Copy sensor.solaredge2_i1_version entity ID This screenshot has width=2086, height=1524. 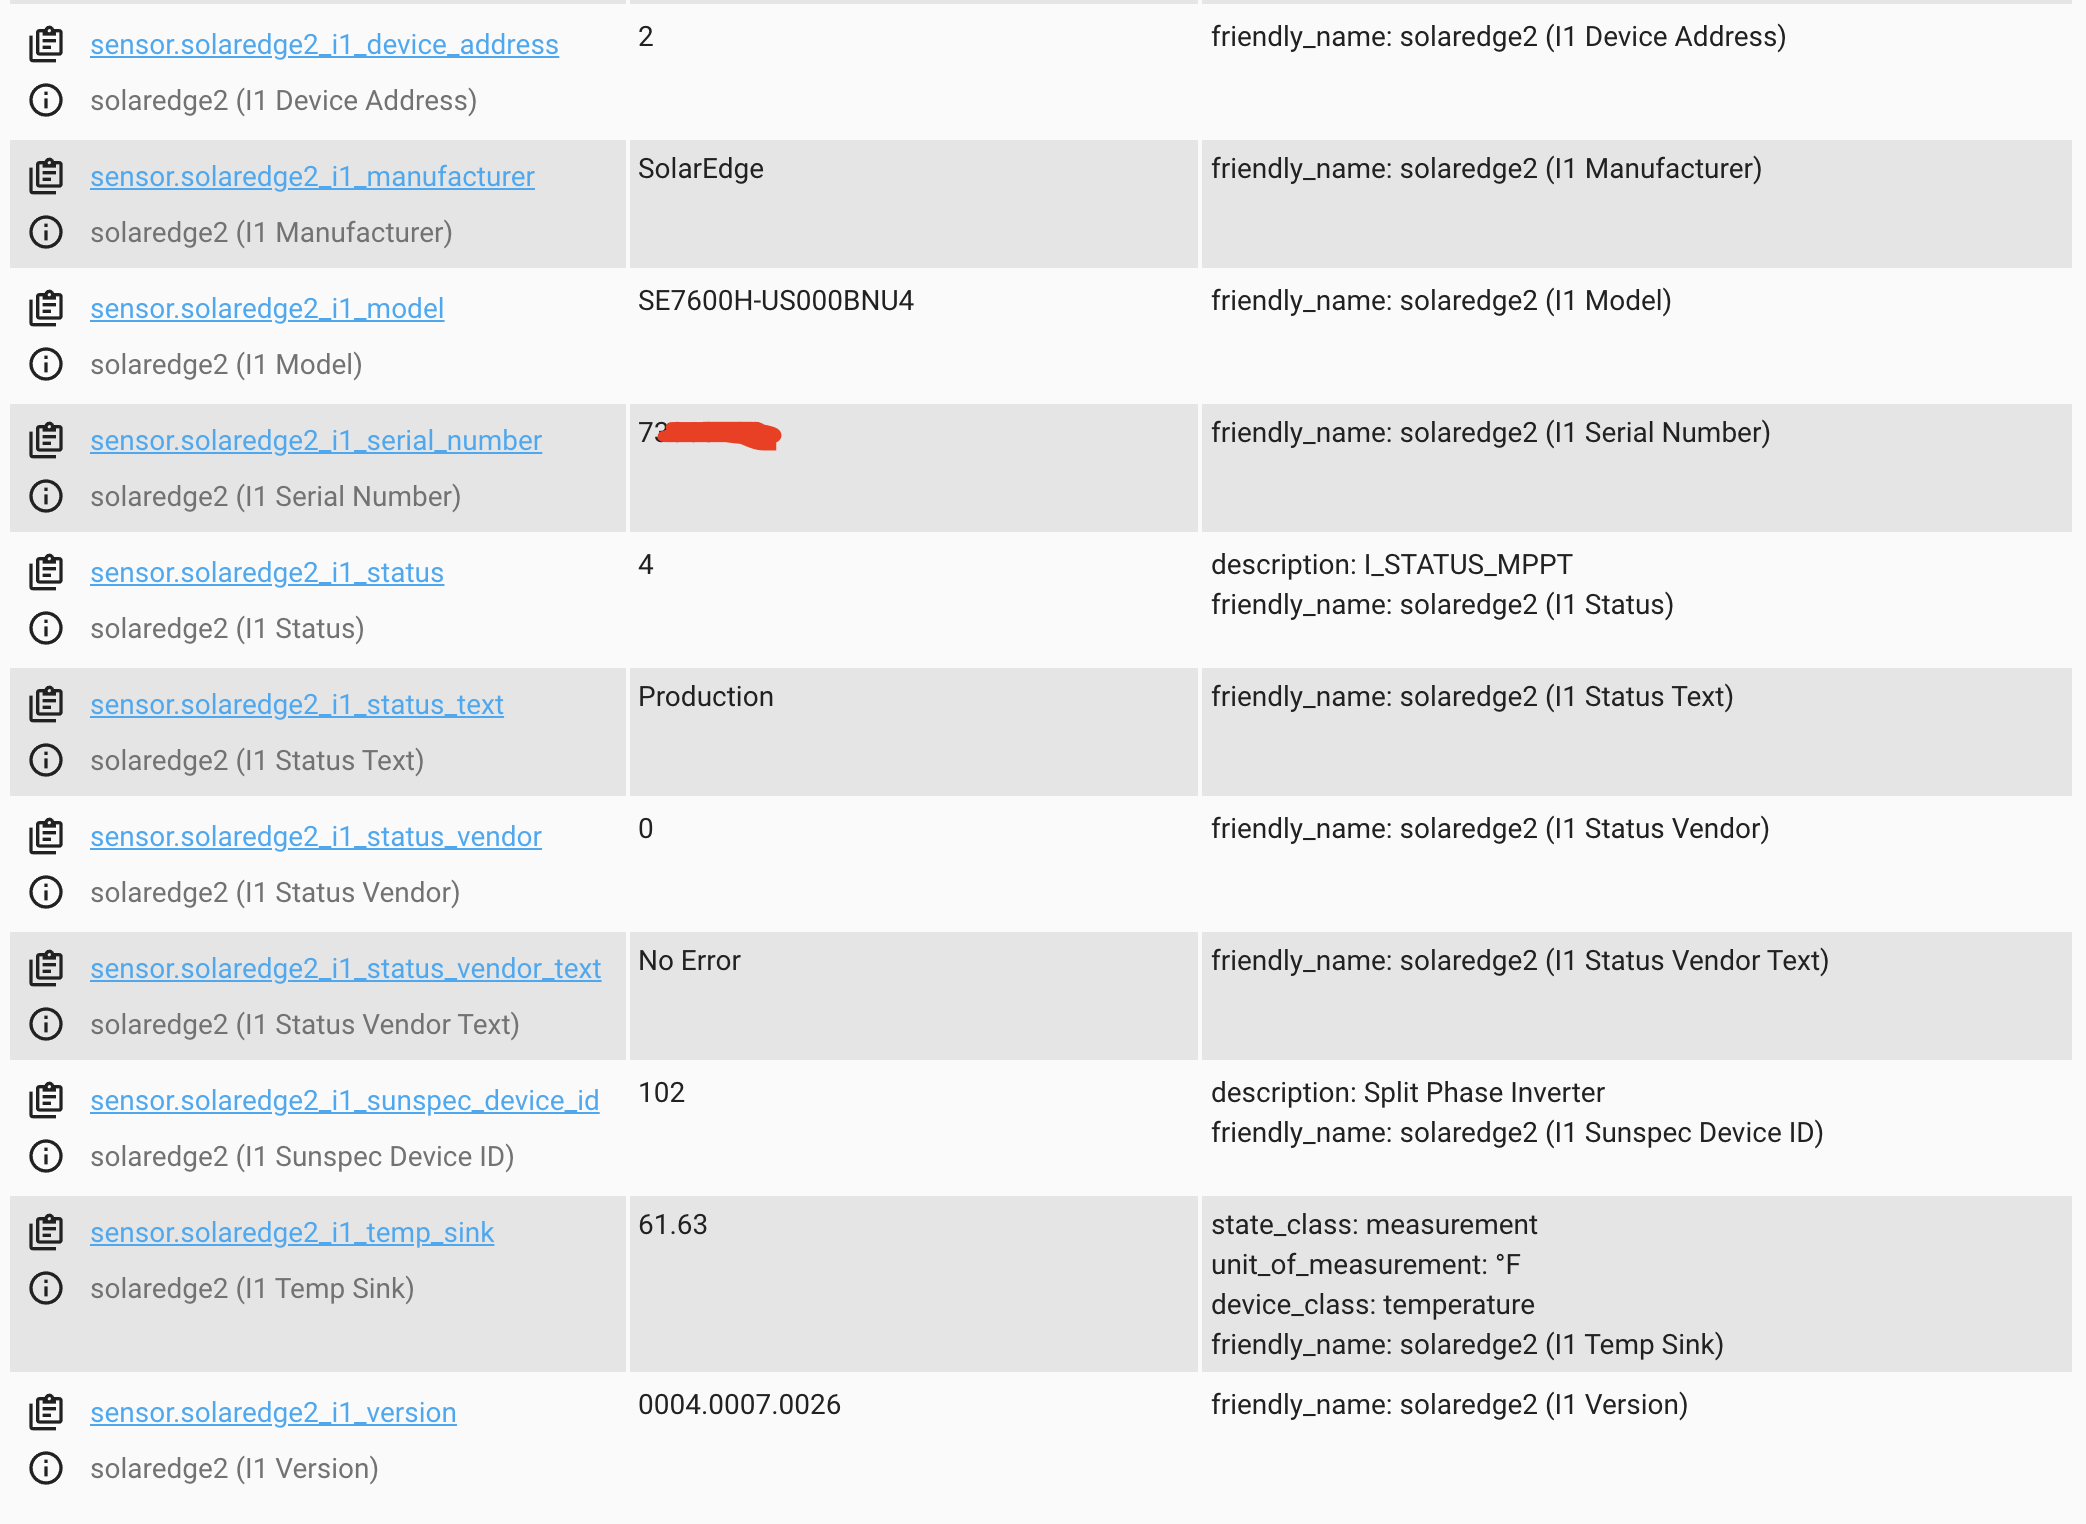46,1412
